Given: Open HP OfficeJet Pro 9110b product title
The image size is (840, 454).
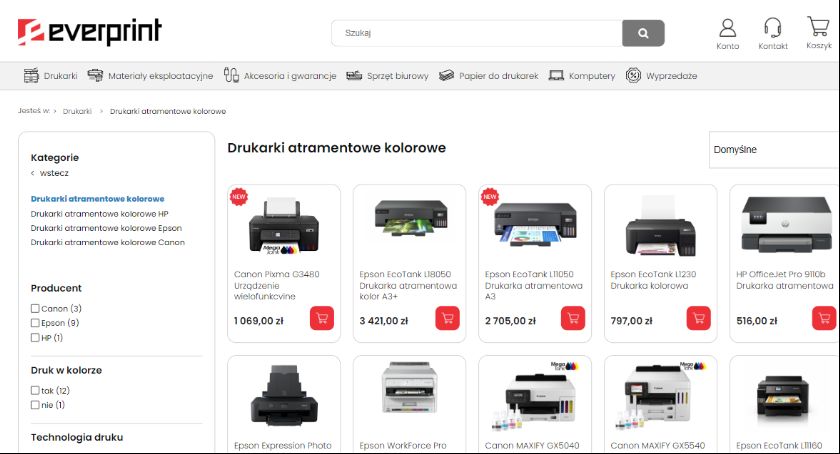Looking at the screenshot, I should [785, 280].
